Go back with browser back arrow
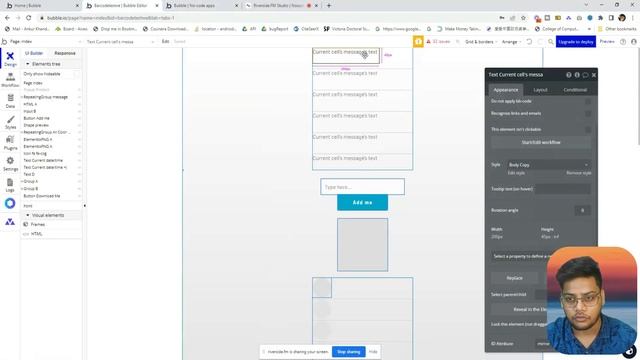The height and width of the screenshot is (360, 640). pos(7,18)
